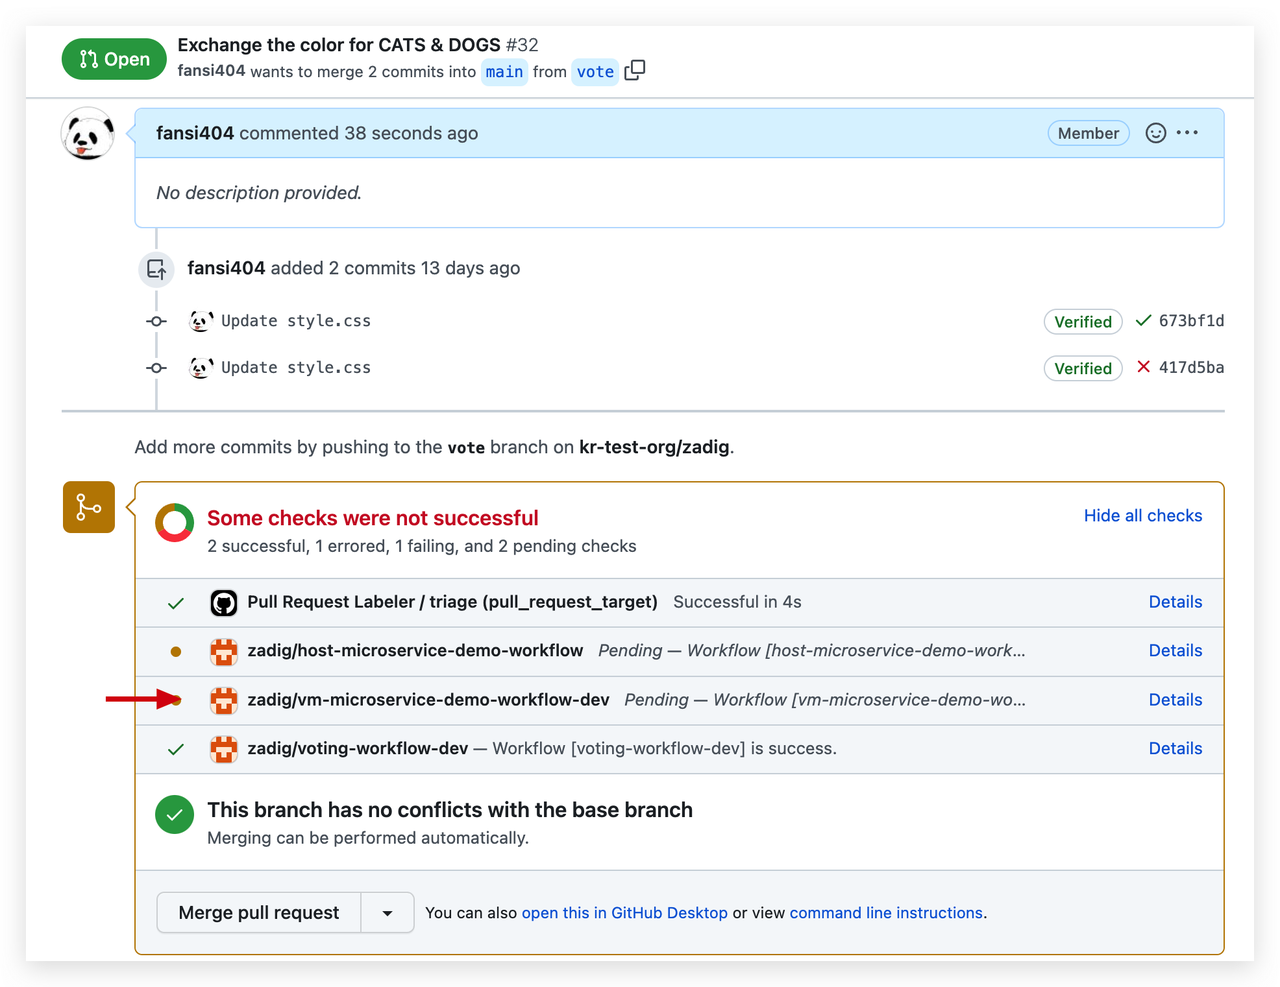Open Details for Pull Request Labeler check

[1175, 602]
